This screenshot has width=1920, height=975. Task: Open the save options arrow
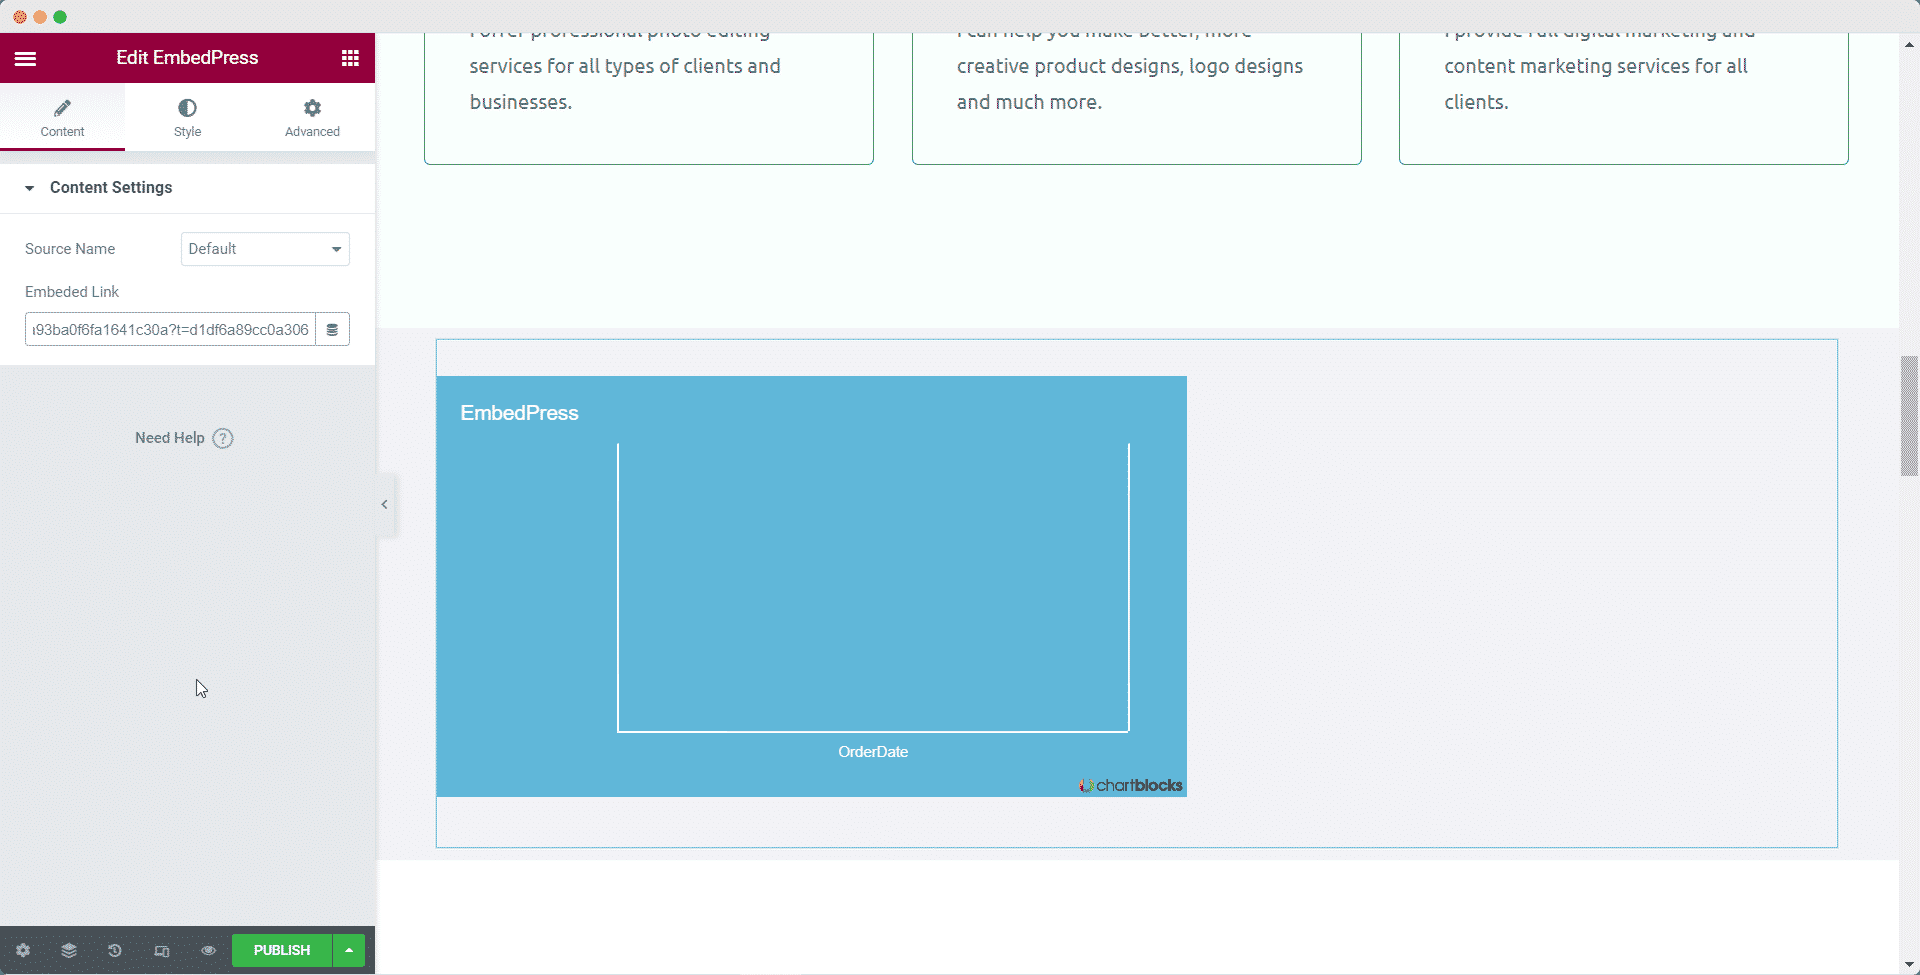349,950
